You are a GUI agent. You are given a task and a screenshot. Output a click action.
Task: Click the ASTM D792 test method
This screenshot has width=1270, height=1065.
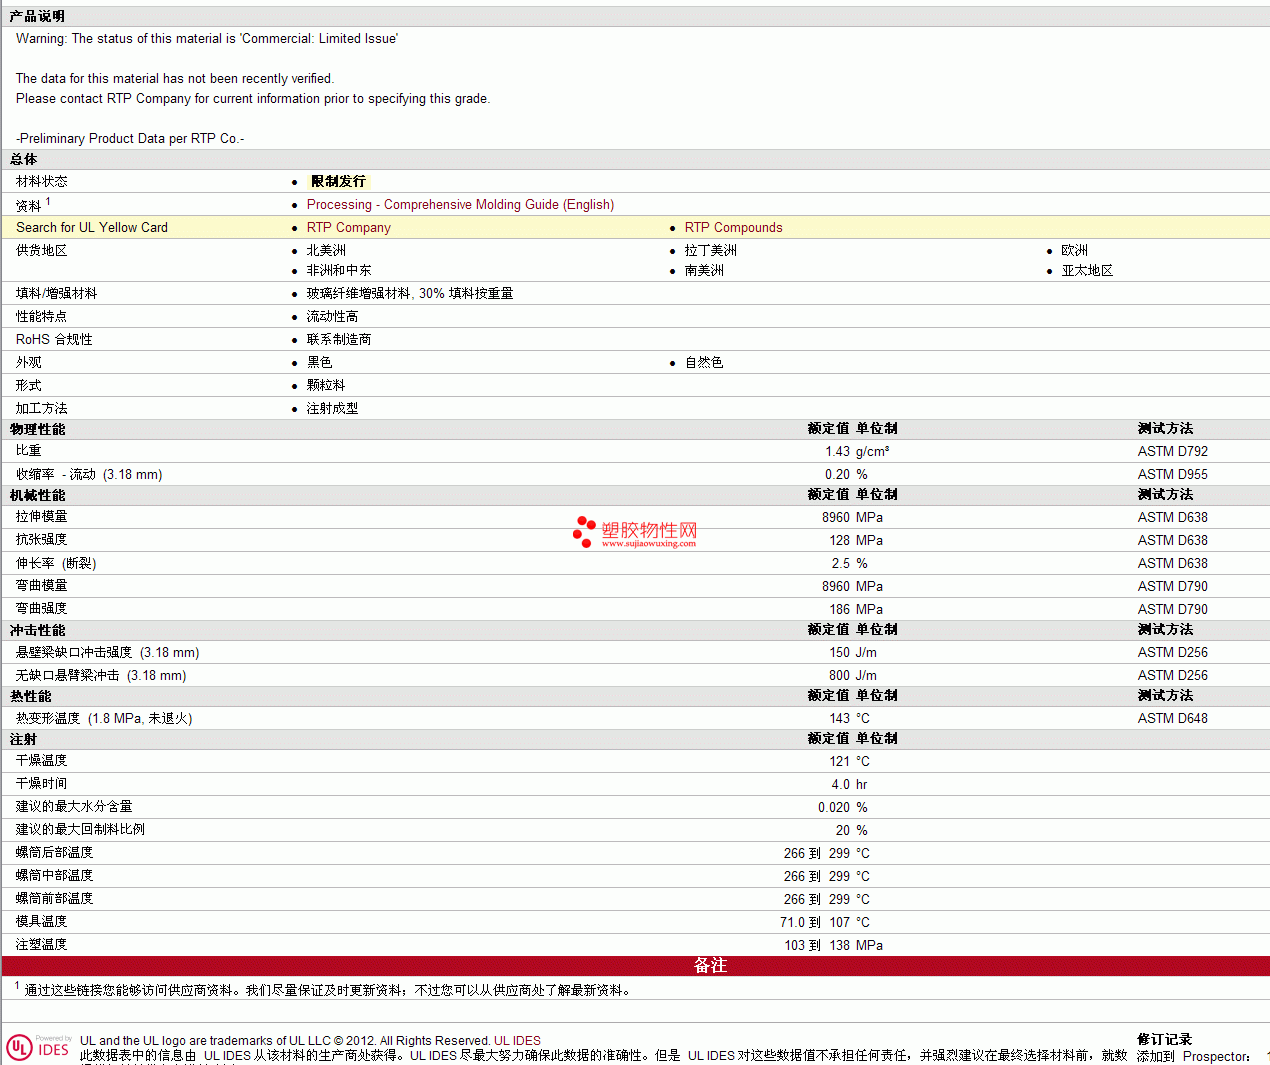[1172, 451]
